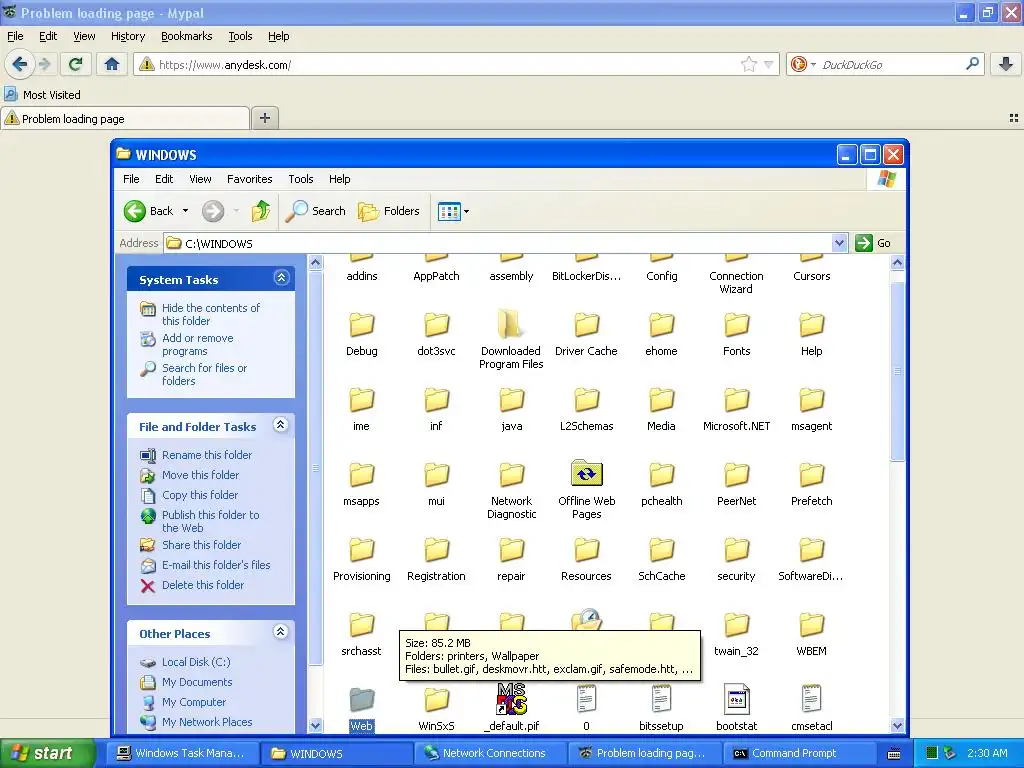Click the search magnifier in DuckDuckGo box
Viewport: 1024px width, 768px height.
coord(972,64)
